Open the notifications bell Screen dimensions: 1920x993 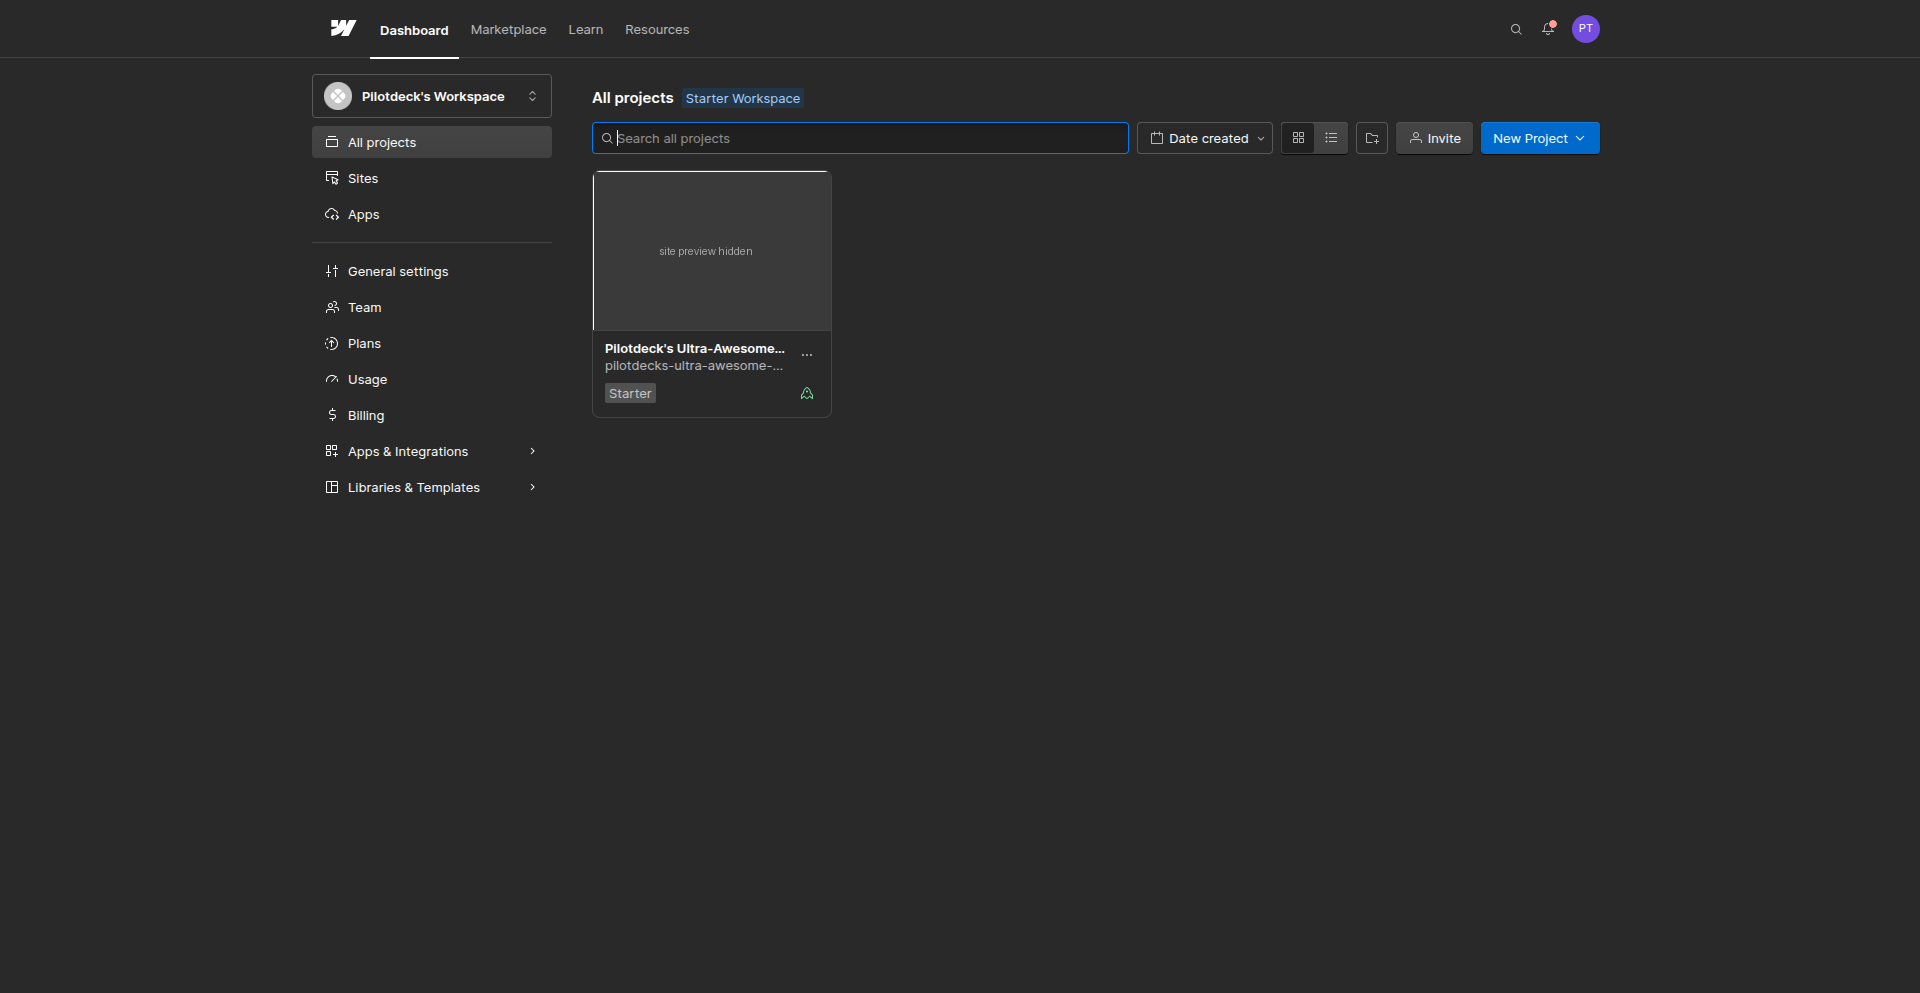tap(1548, 29)
